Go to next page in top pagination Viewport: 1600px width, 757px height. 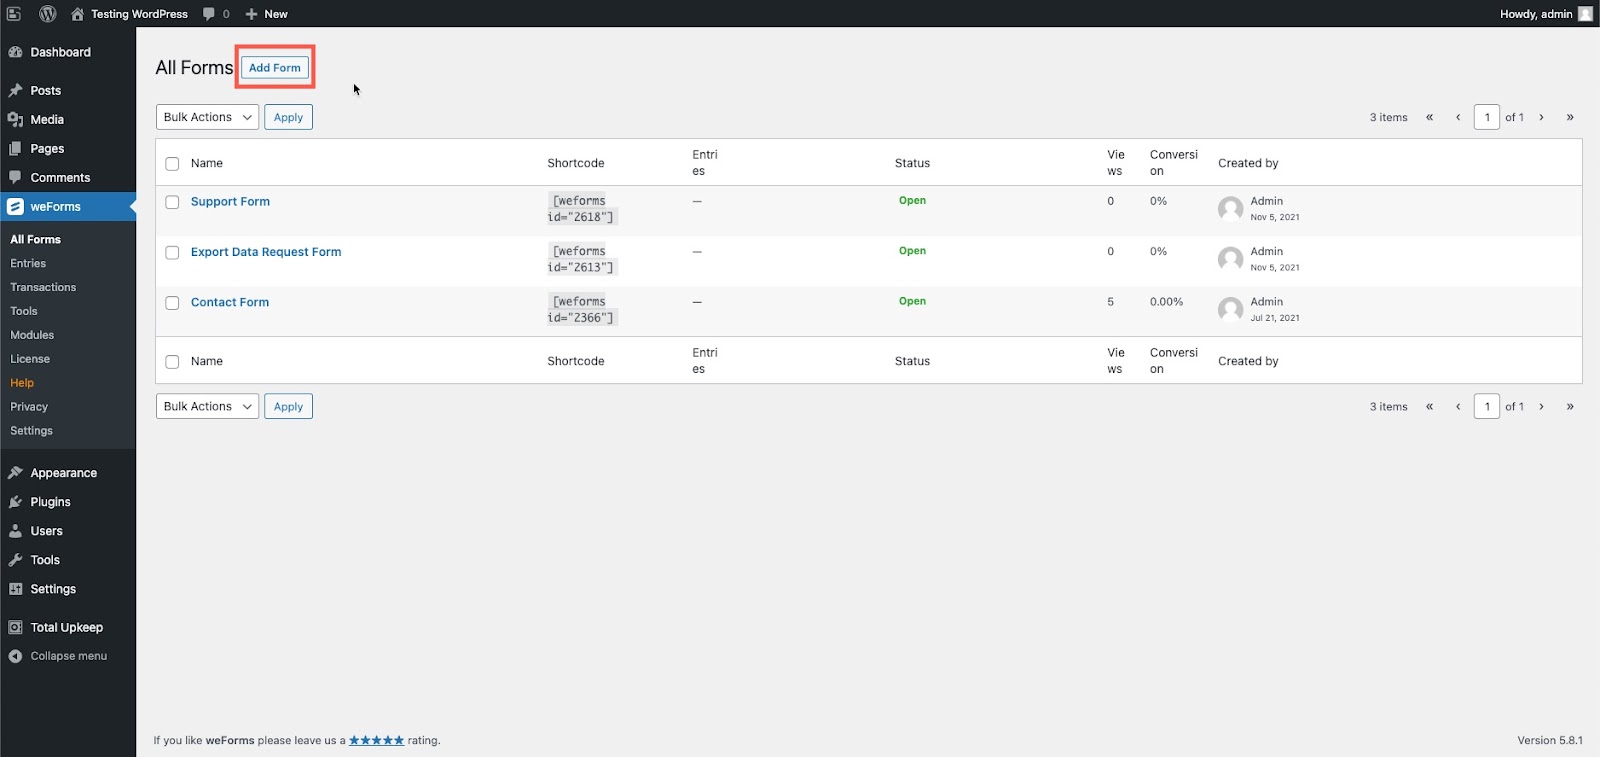1542,117
